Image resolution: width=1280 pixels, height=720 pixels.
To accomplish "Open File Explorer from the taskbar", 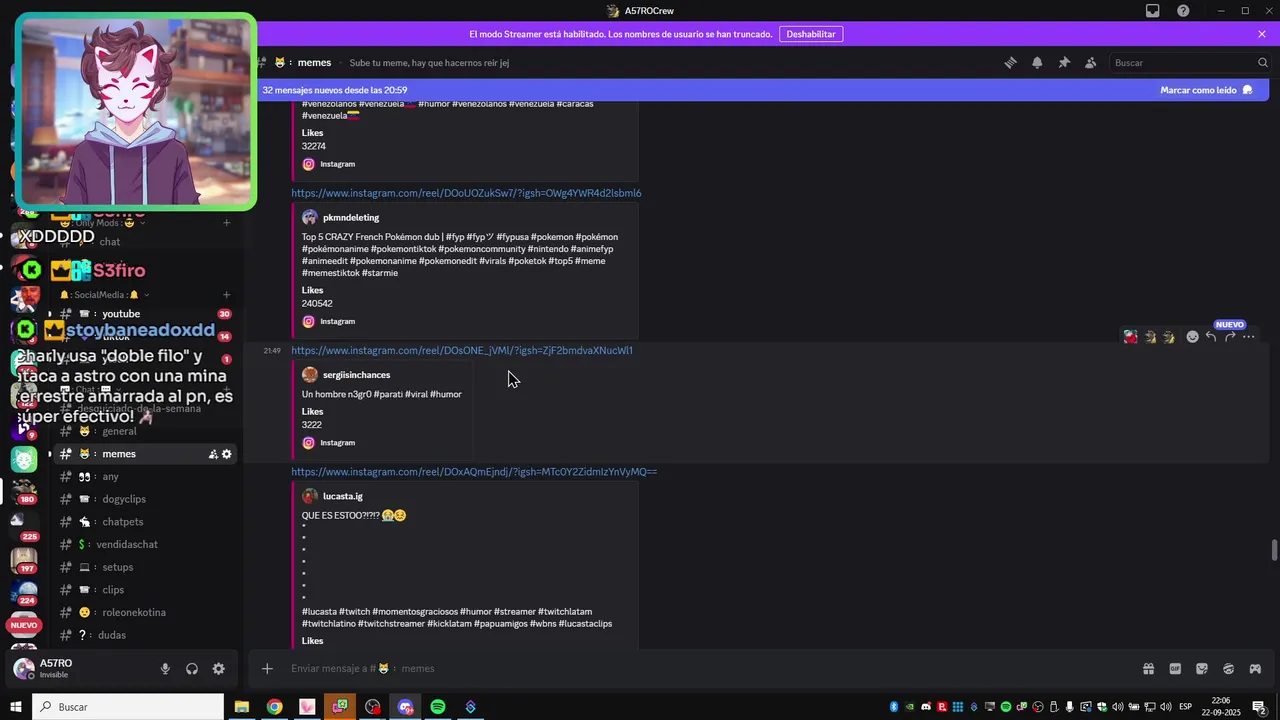I will [242, 707].
